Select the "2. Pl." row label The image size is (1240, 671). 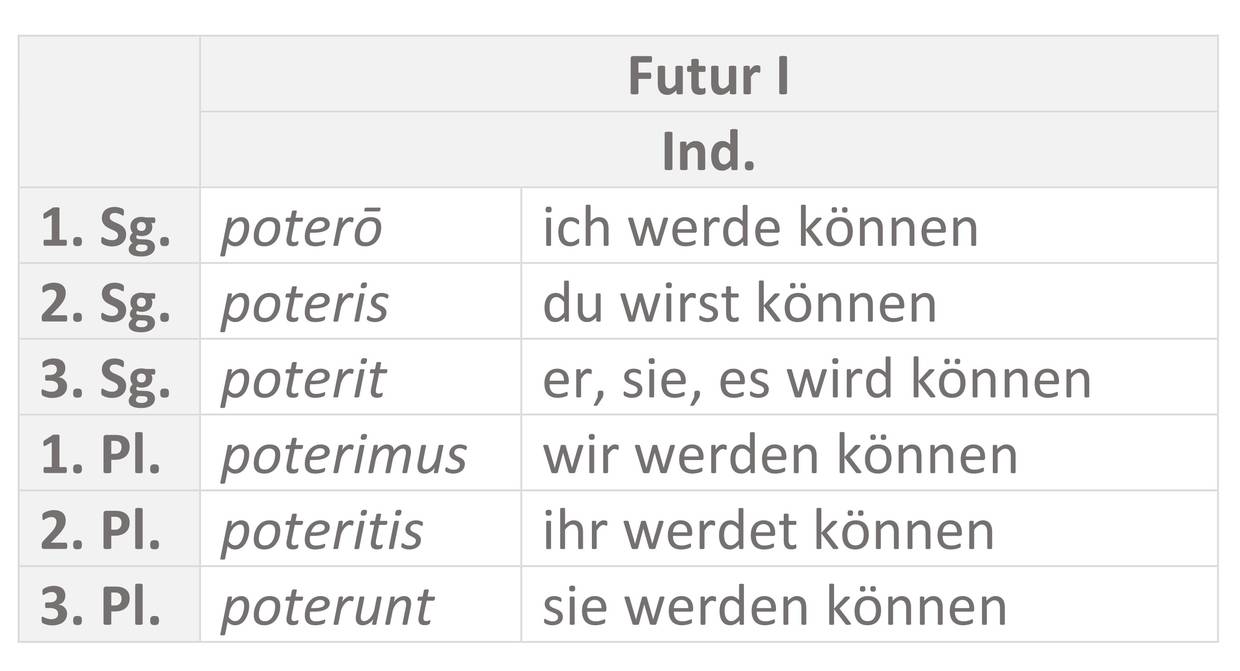coord(100,531)
